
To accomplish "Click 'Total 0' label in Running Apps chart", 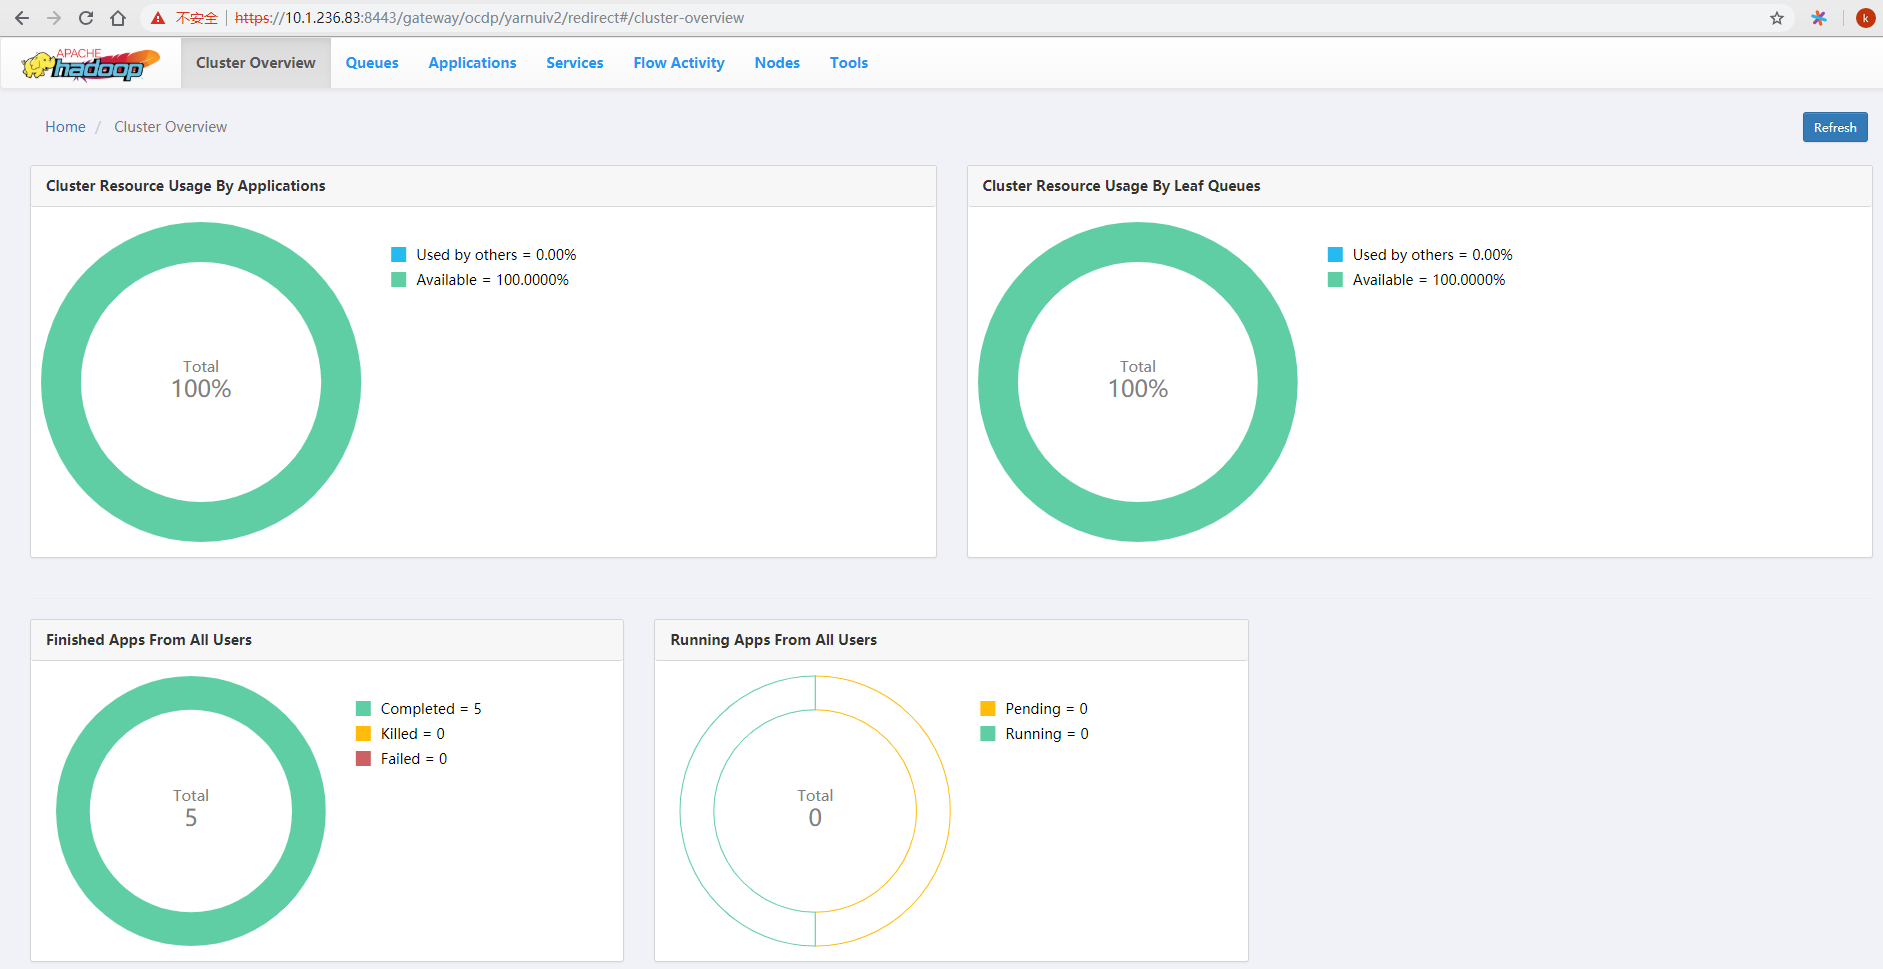I will [815, 808].
